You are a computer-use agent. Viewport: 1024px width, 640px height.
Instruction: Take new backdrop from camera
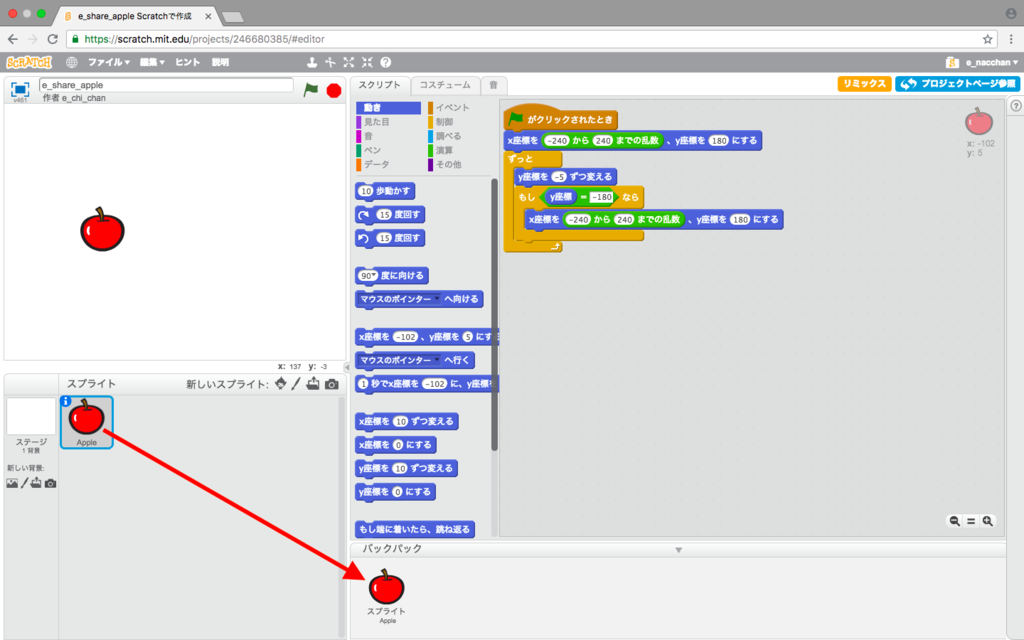tap(50, 484)
